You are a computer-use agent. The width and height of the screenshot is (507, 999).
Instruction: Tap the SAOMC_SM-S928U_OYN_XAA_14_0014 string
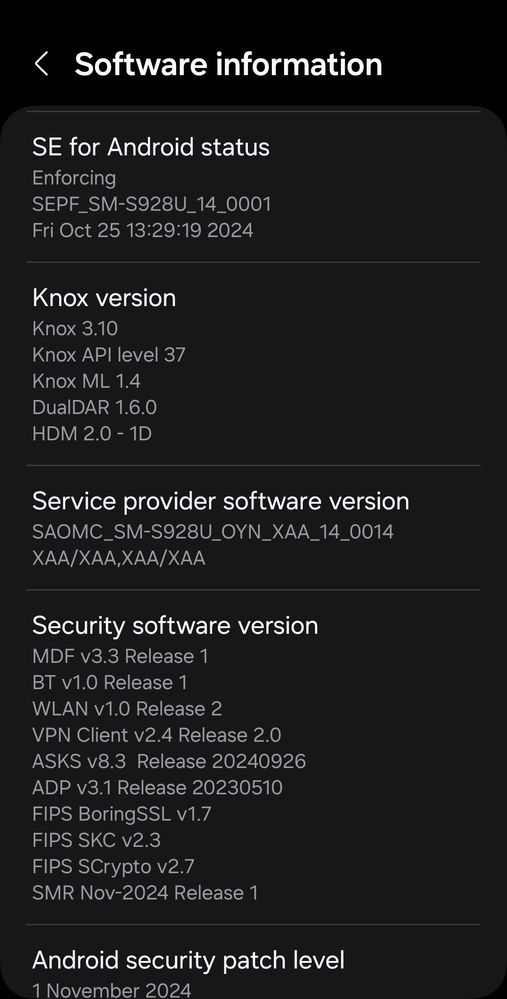click(213, 531)
